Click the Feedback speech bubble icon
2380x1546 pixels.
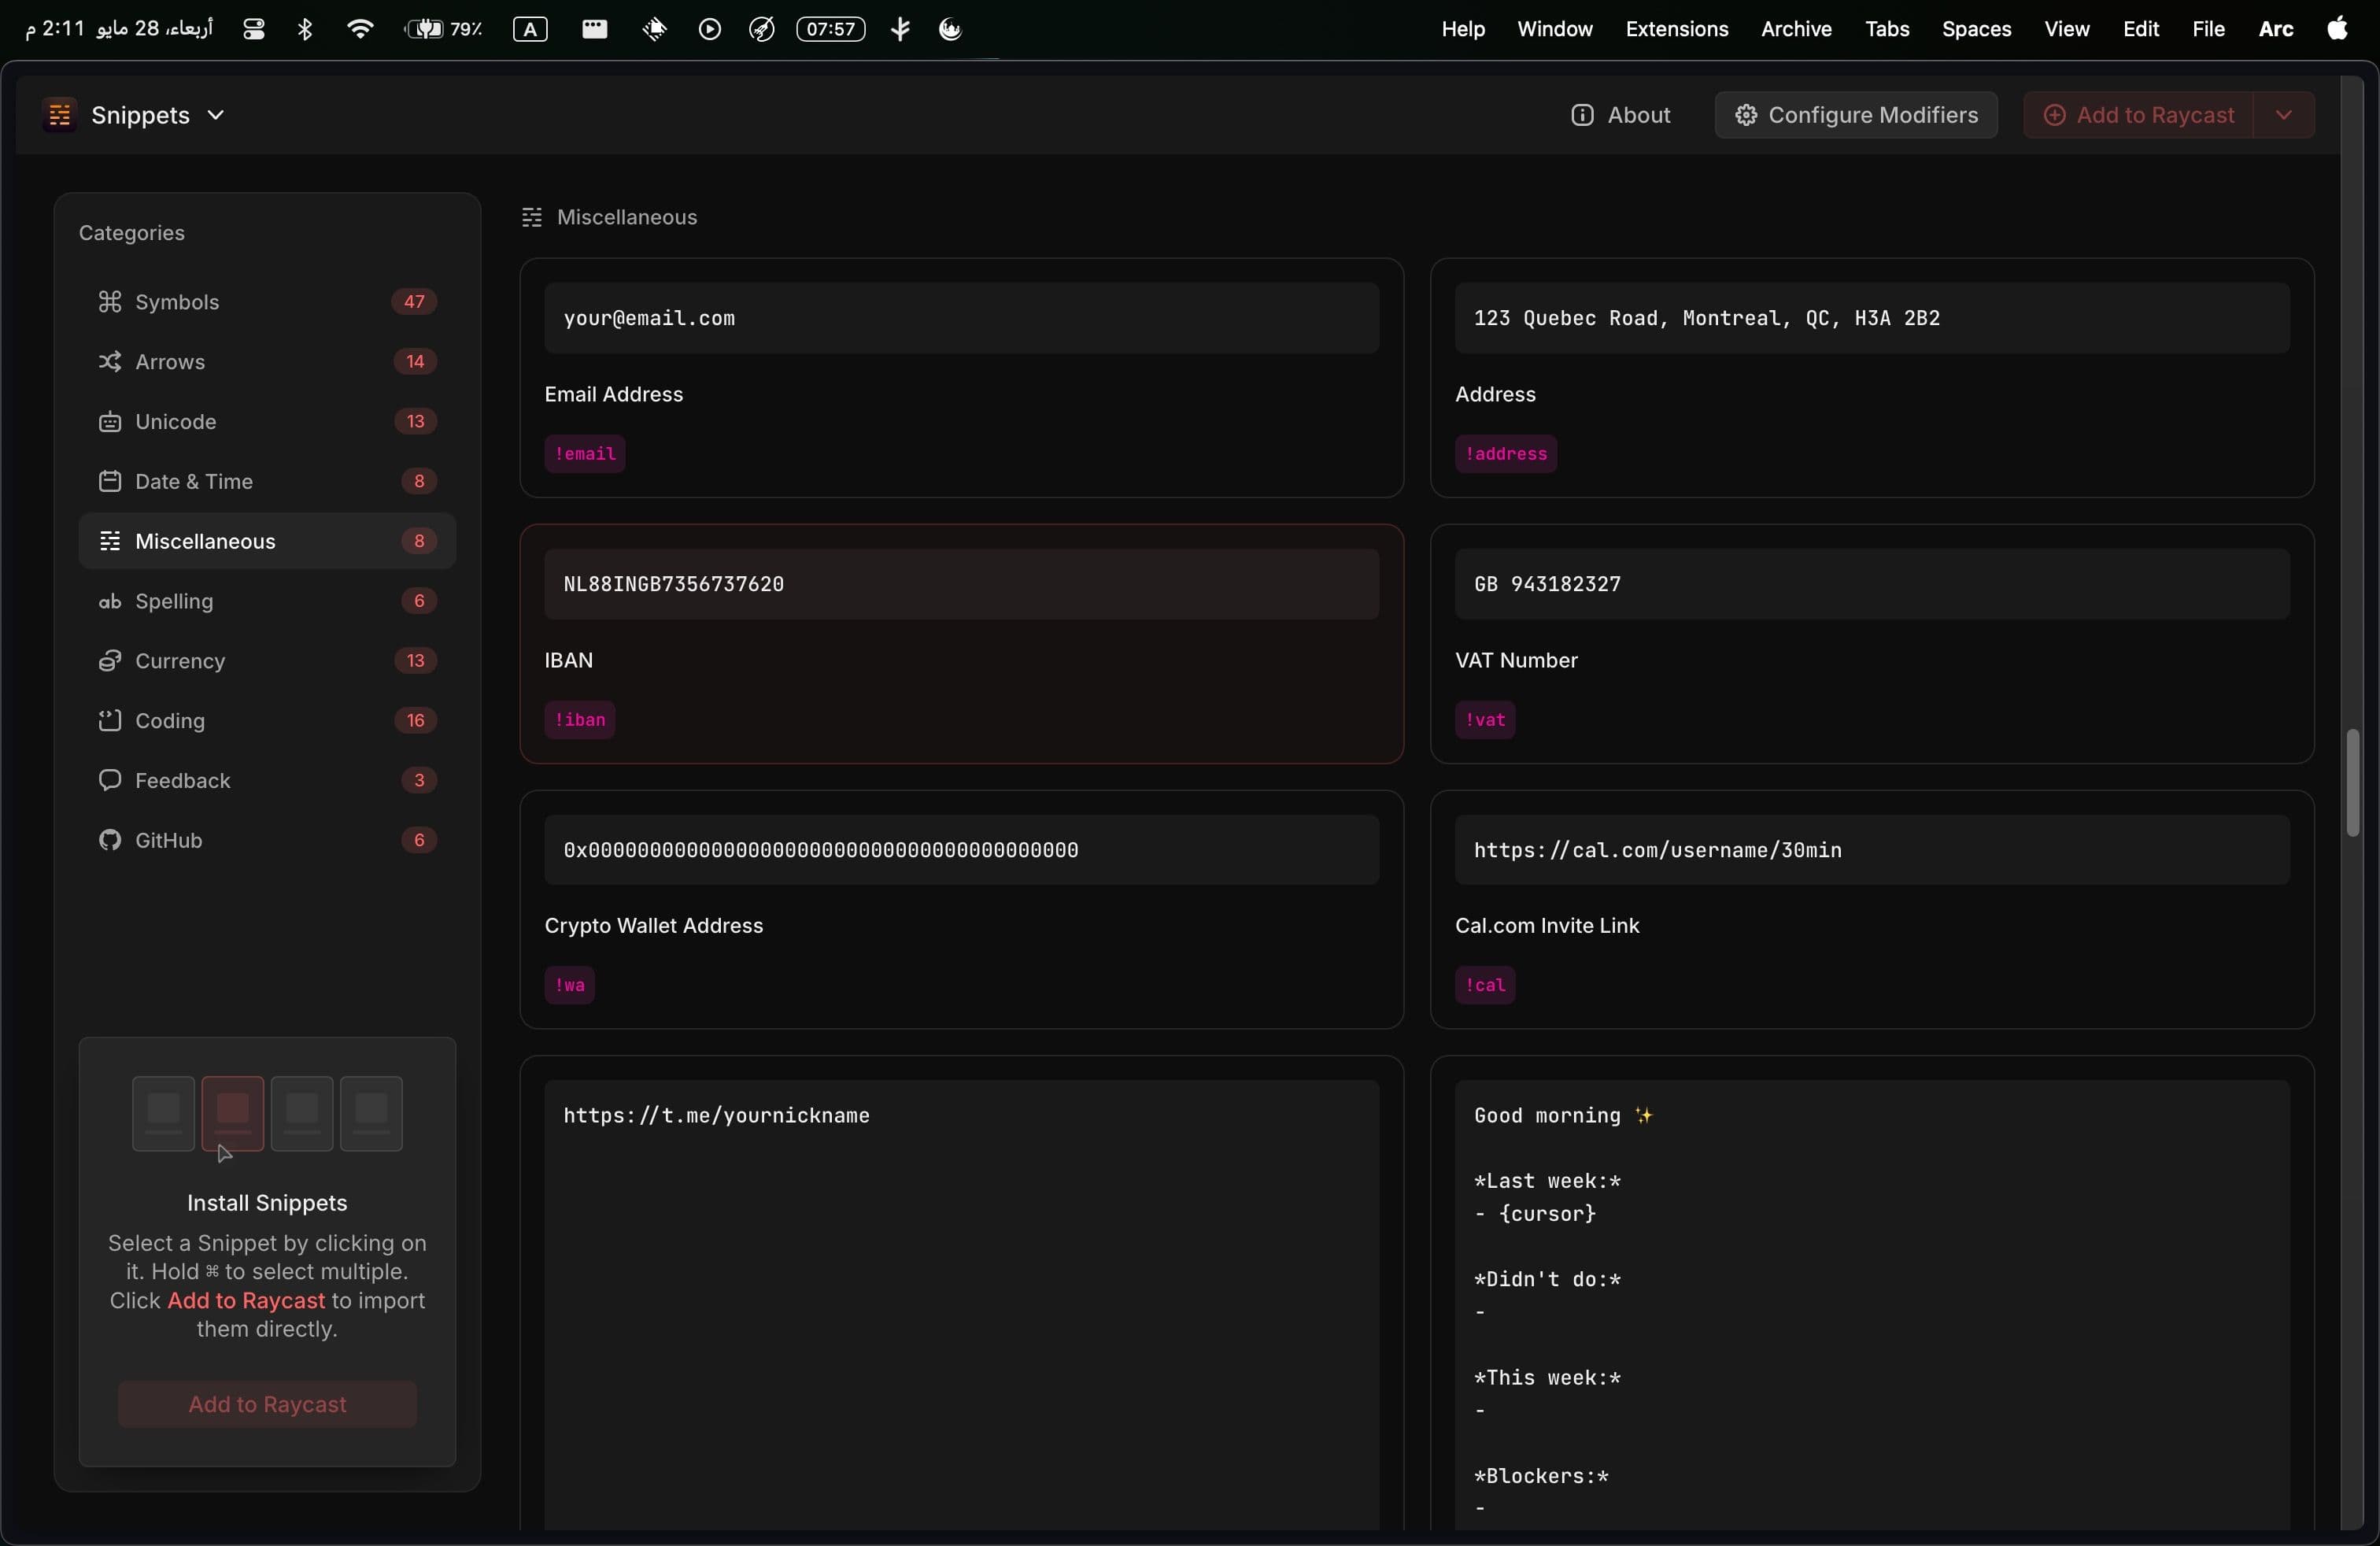[x=109, y=780]
